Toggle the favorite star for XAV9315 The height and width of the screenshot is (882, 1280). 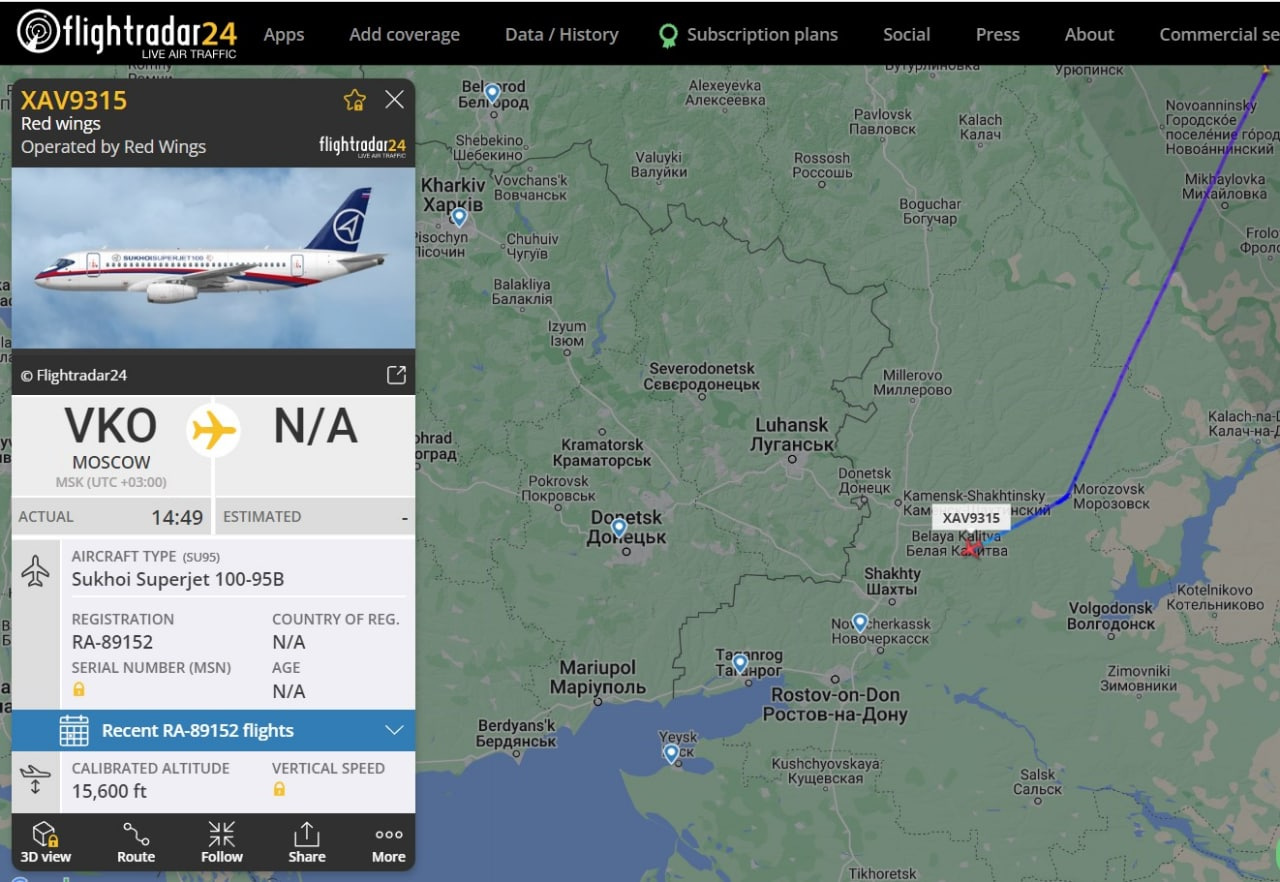click(x=355, y=100)
